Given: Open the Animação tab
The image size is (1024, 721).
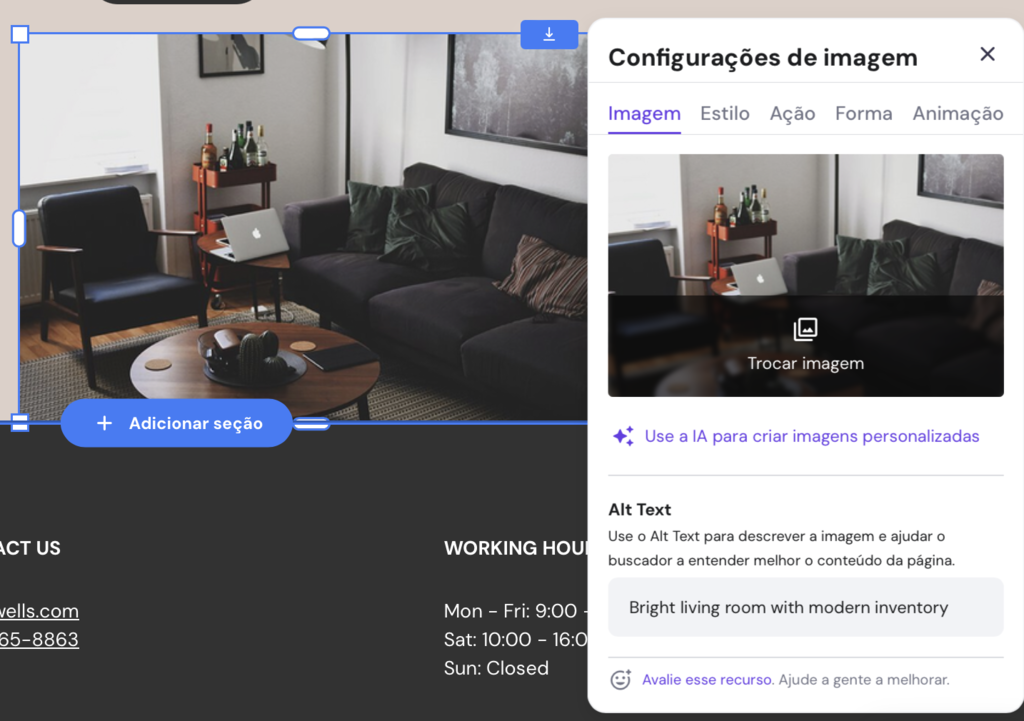Looking at the screenshot, I should click(957, 114).
